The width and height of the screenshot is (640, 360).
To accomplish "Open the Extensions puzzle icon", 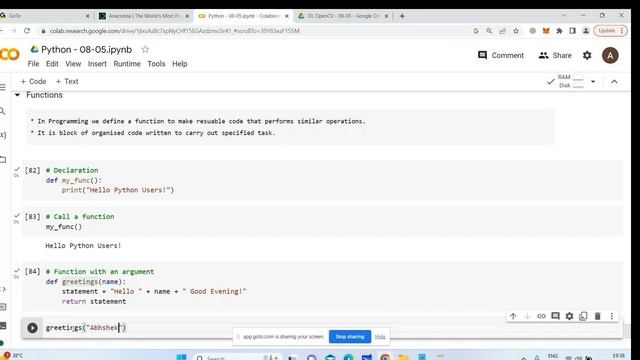I will (559, 31).
